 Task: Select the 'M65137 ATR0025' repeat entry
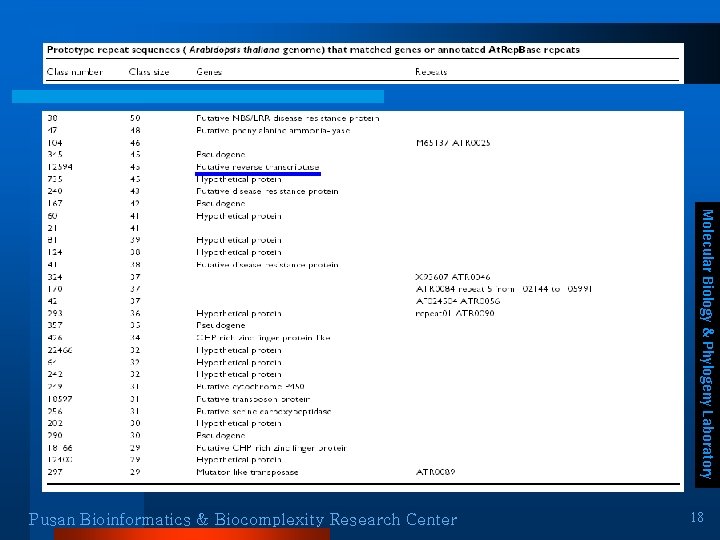pos(453,143)
